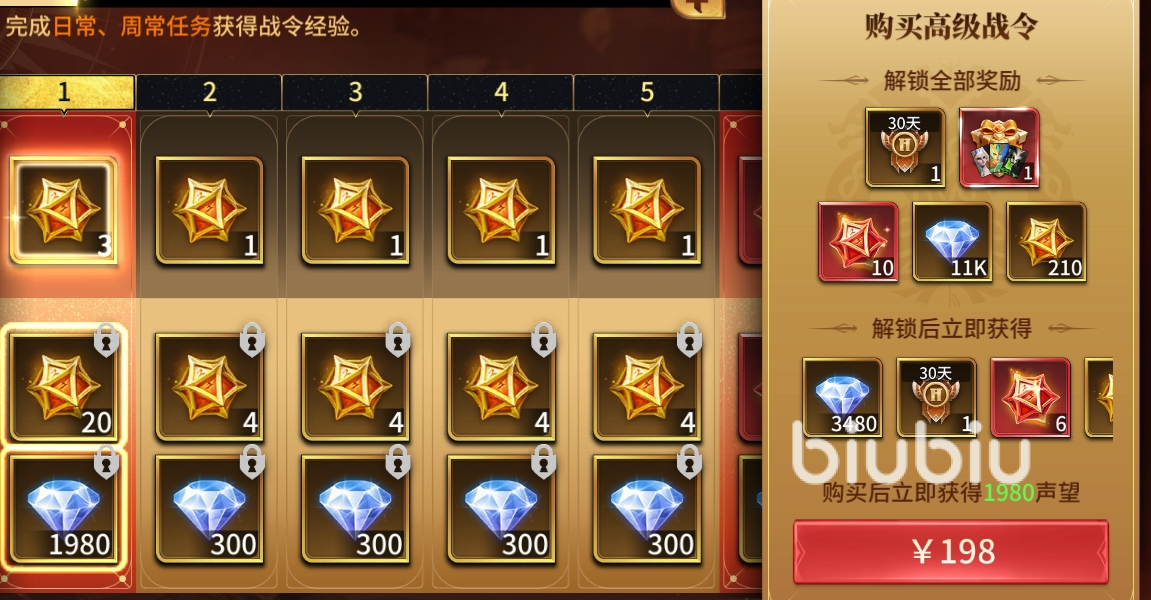Switch to level 3 tab
Screen dimensions: 1151x600
pyautogui.click(x=355, y=92)
